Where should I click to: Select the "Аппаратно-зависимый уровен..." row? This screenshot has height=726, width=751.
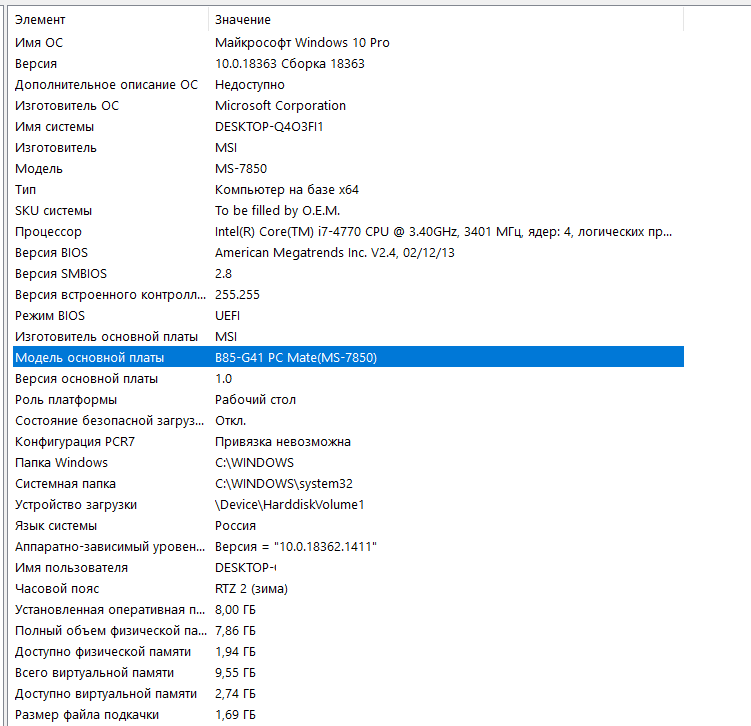coord(348,546)
